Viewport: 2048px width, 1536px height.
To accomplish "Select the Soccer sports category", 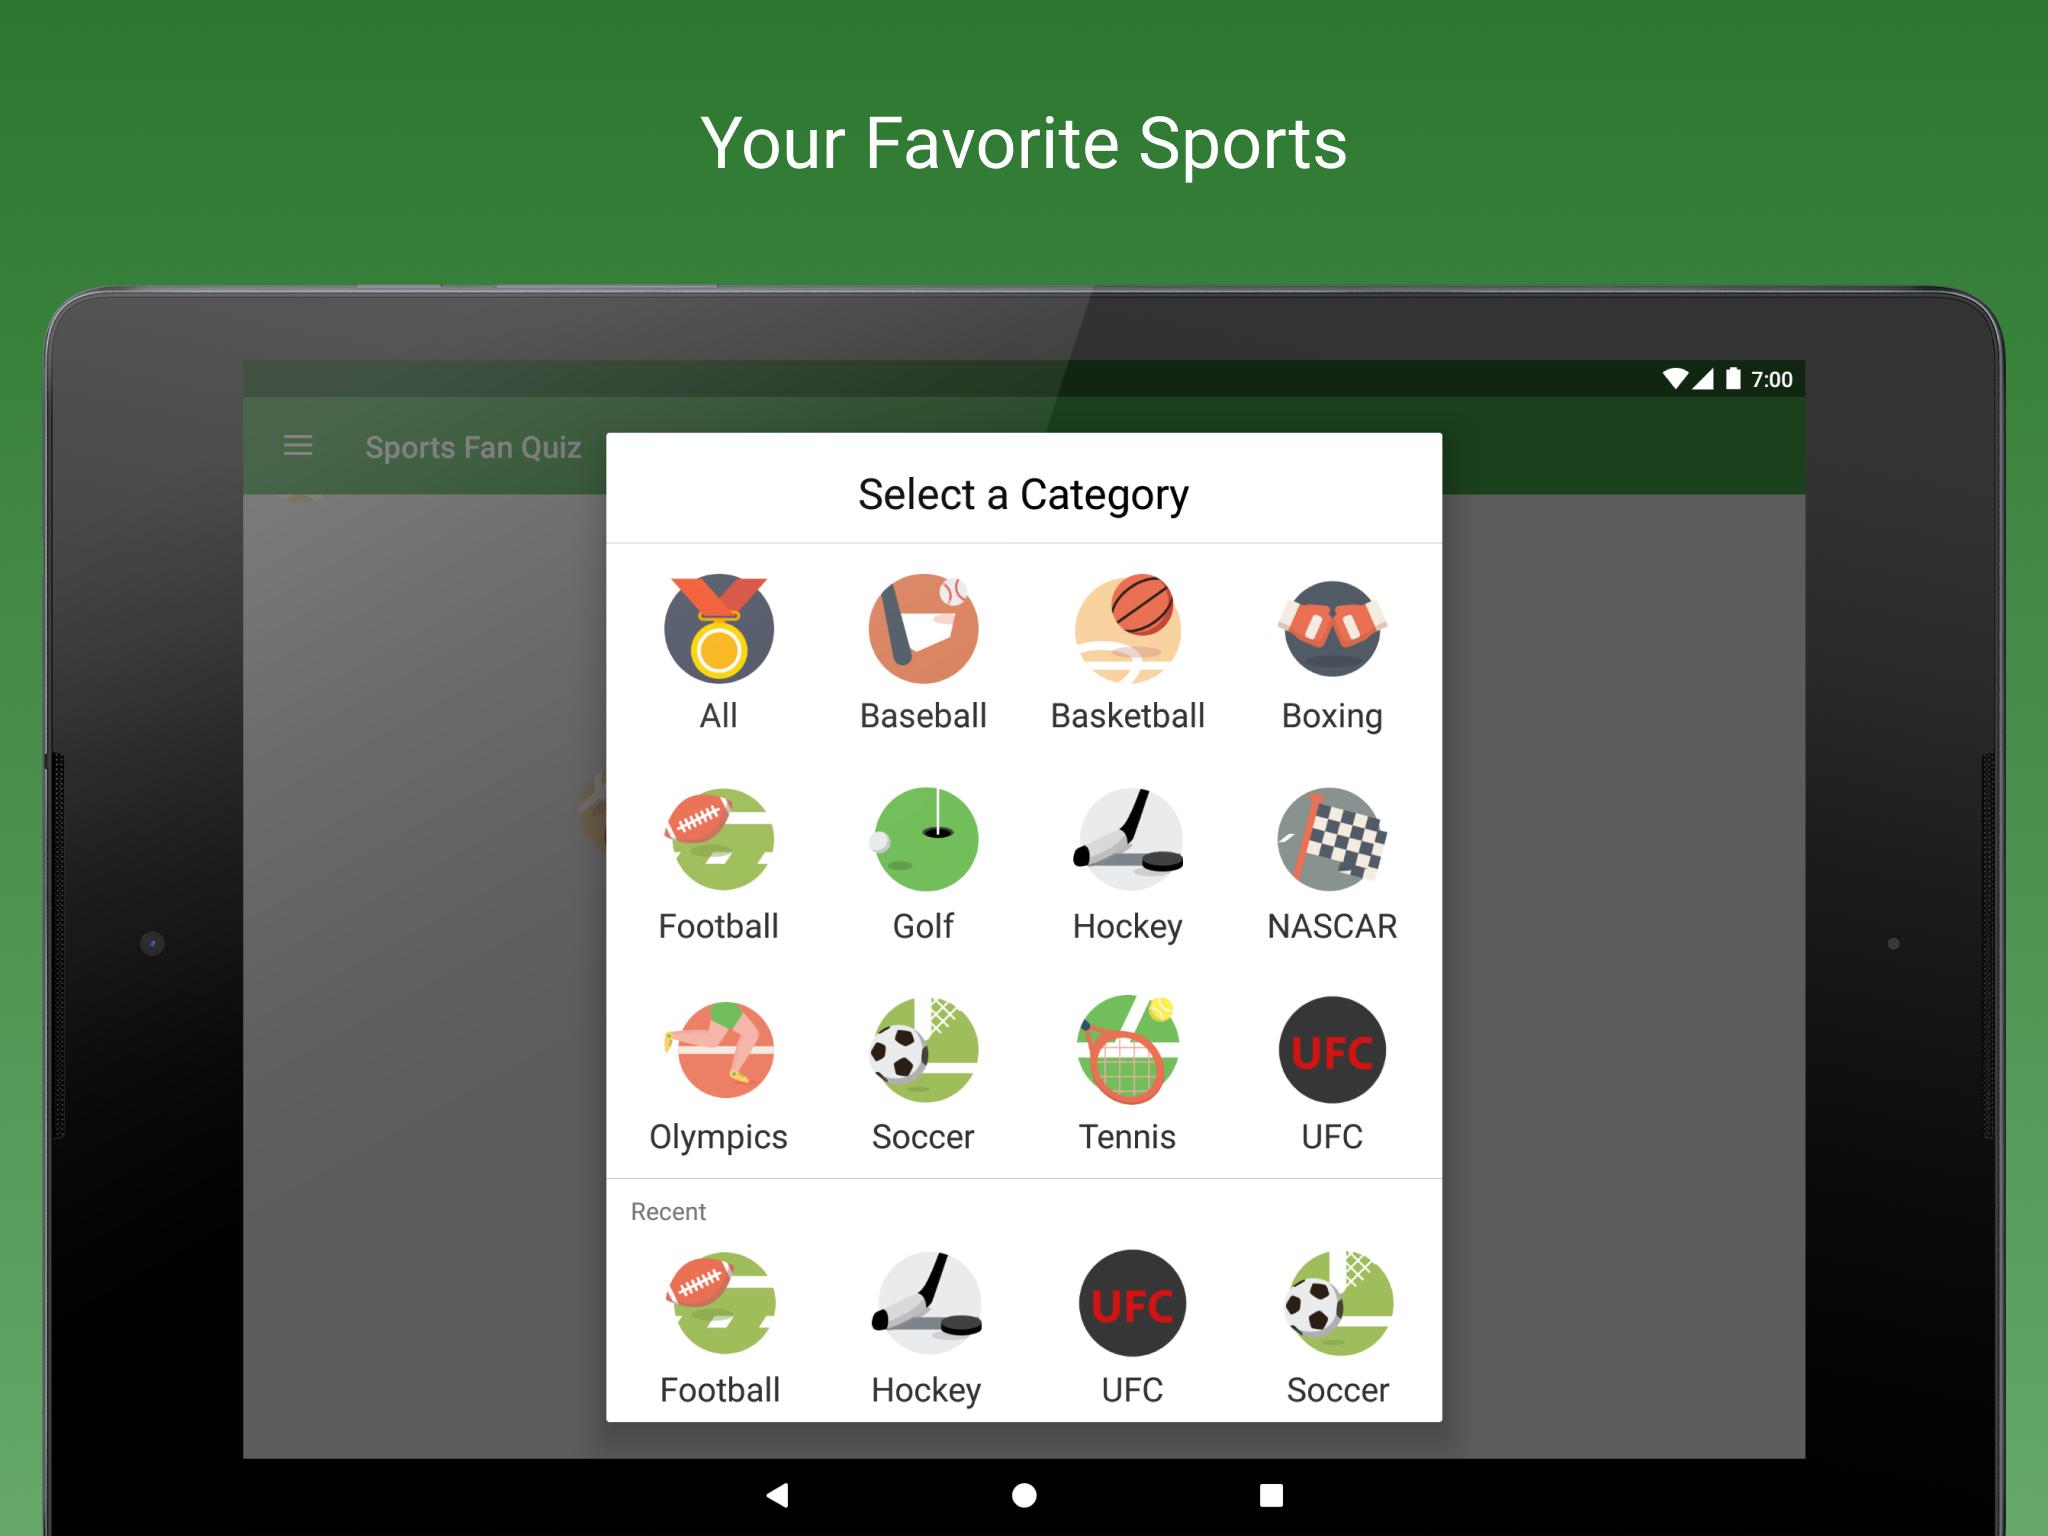I will [922, 1065].
